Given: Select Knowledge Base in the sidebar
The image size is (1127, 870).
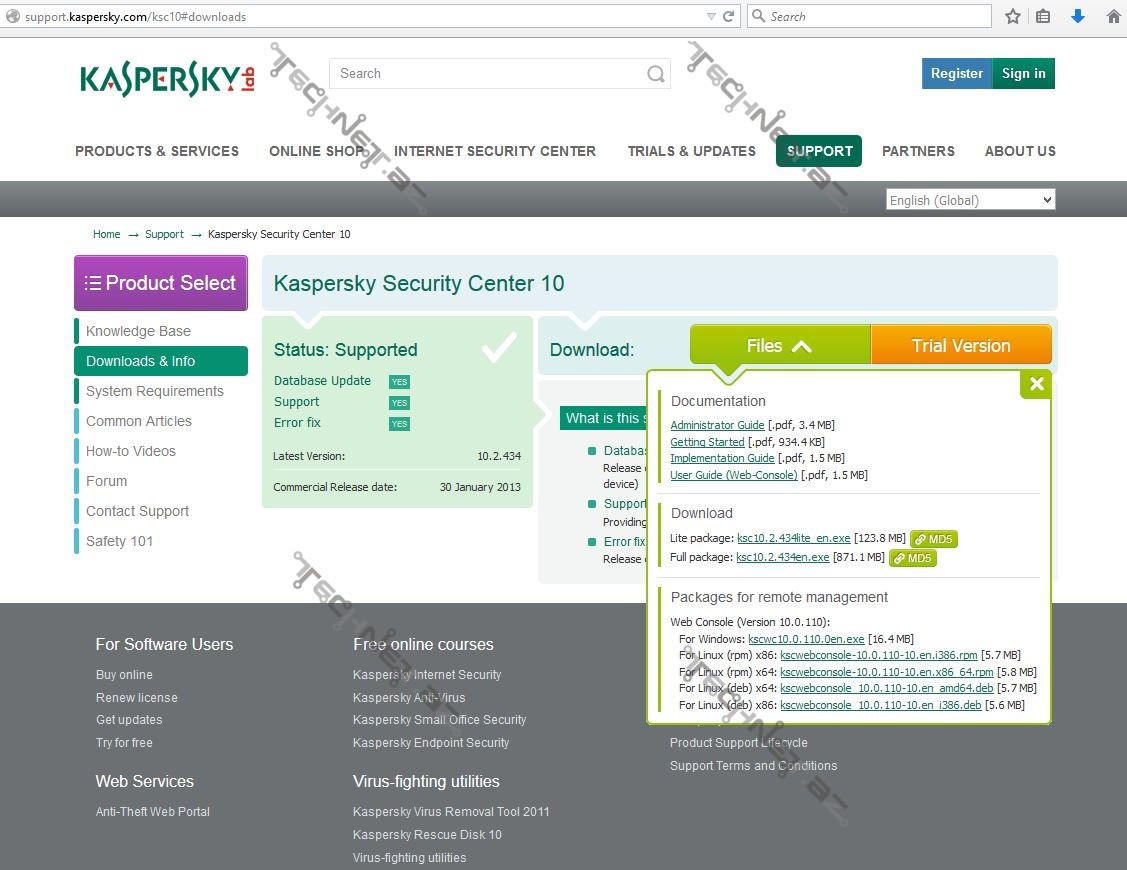Looking at the screenshot, I should 138,331.
